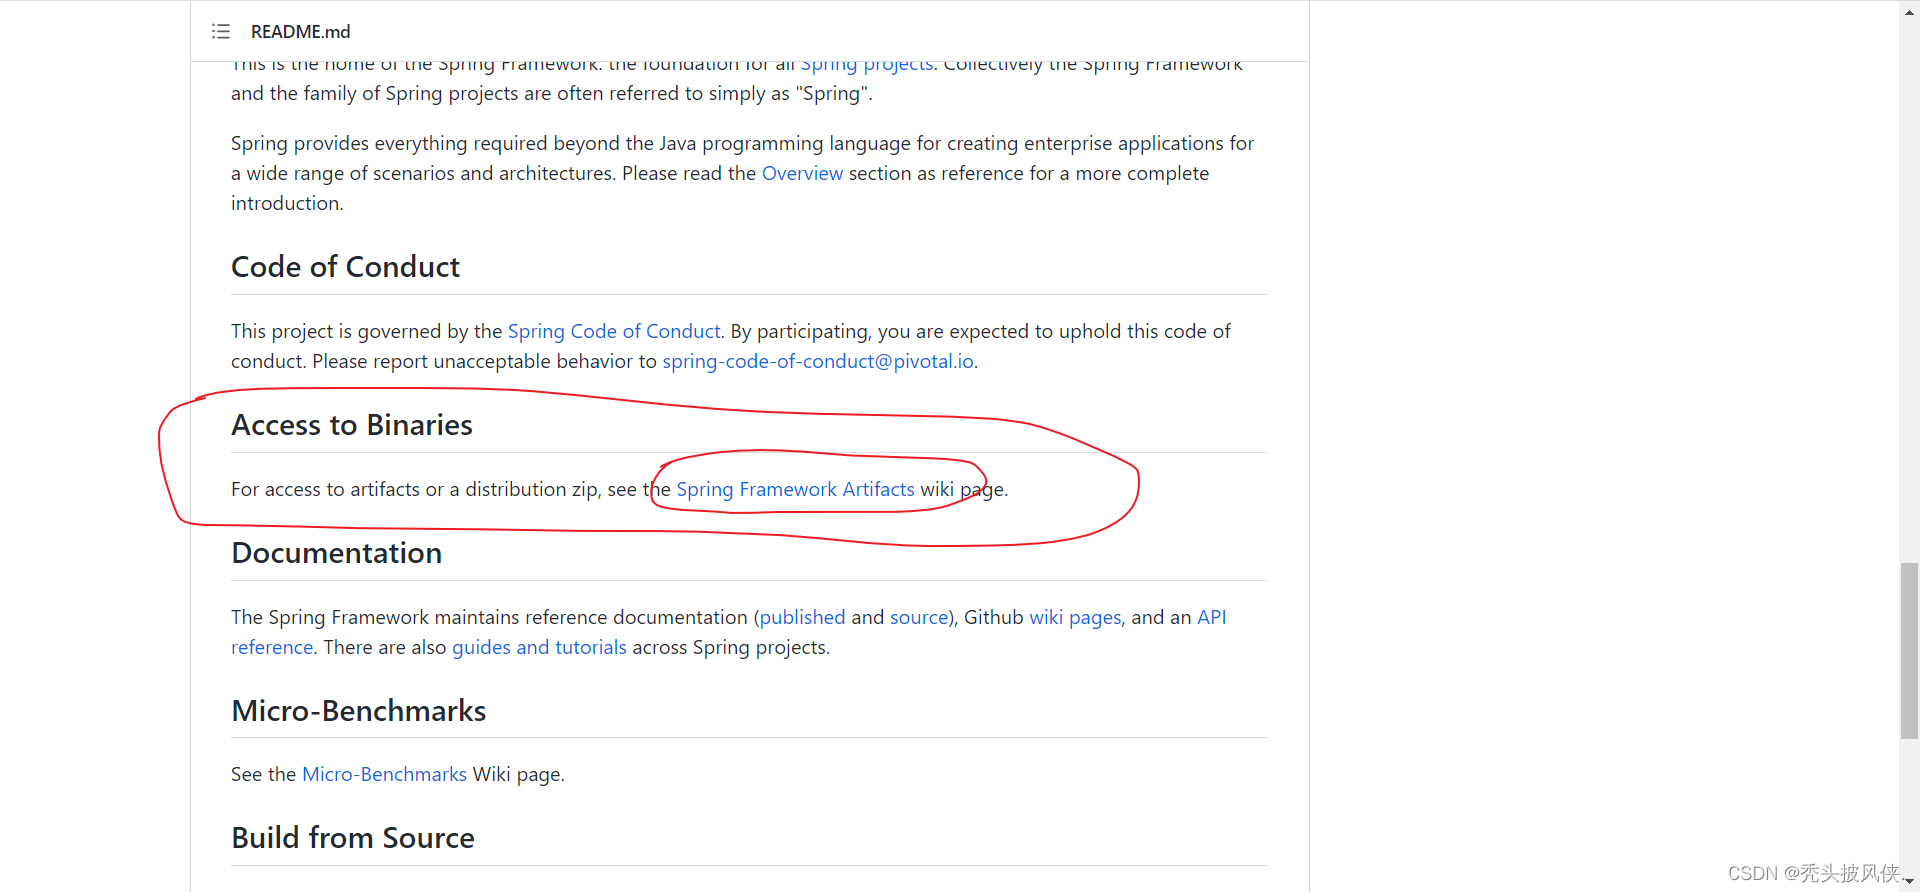This screenshot has width=1920, height=892.
Task: Click the Access to Binaries heading
Action: [x=352, y=425]
